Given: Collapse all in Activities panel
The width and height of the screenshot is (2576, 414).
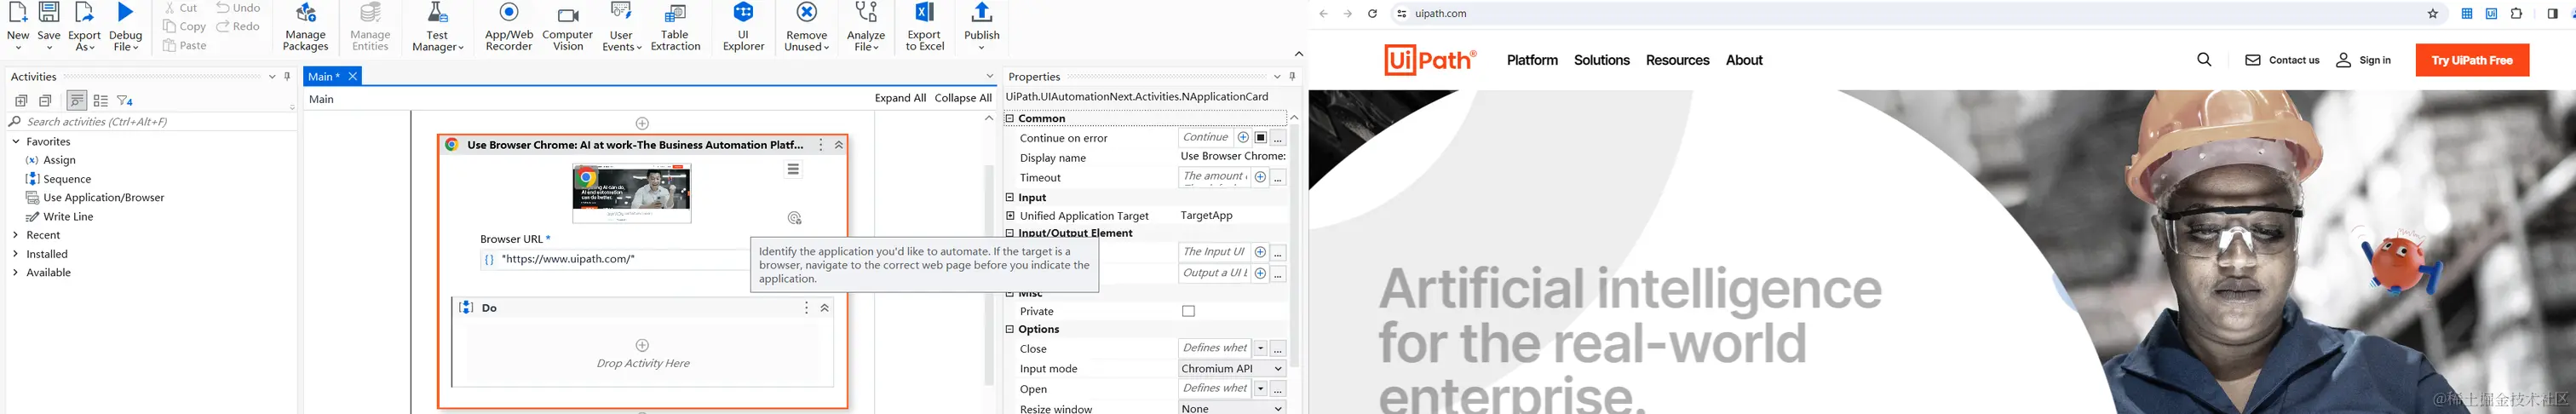Looking at the screenshot, I should tap(45, 101).
